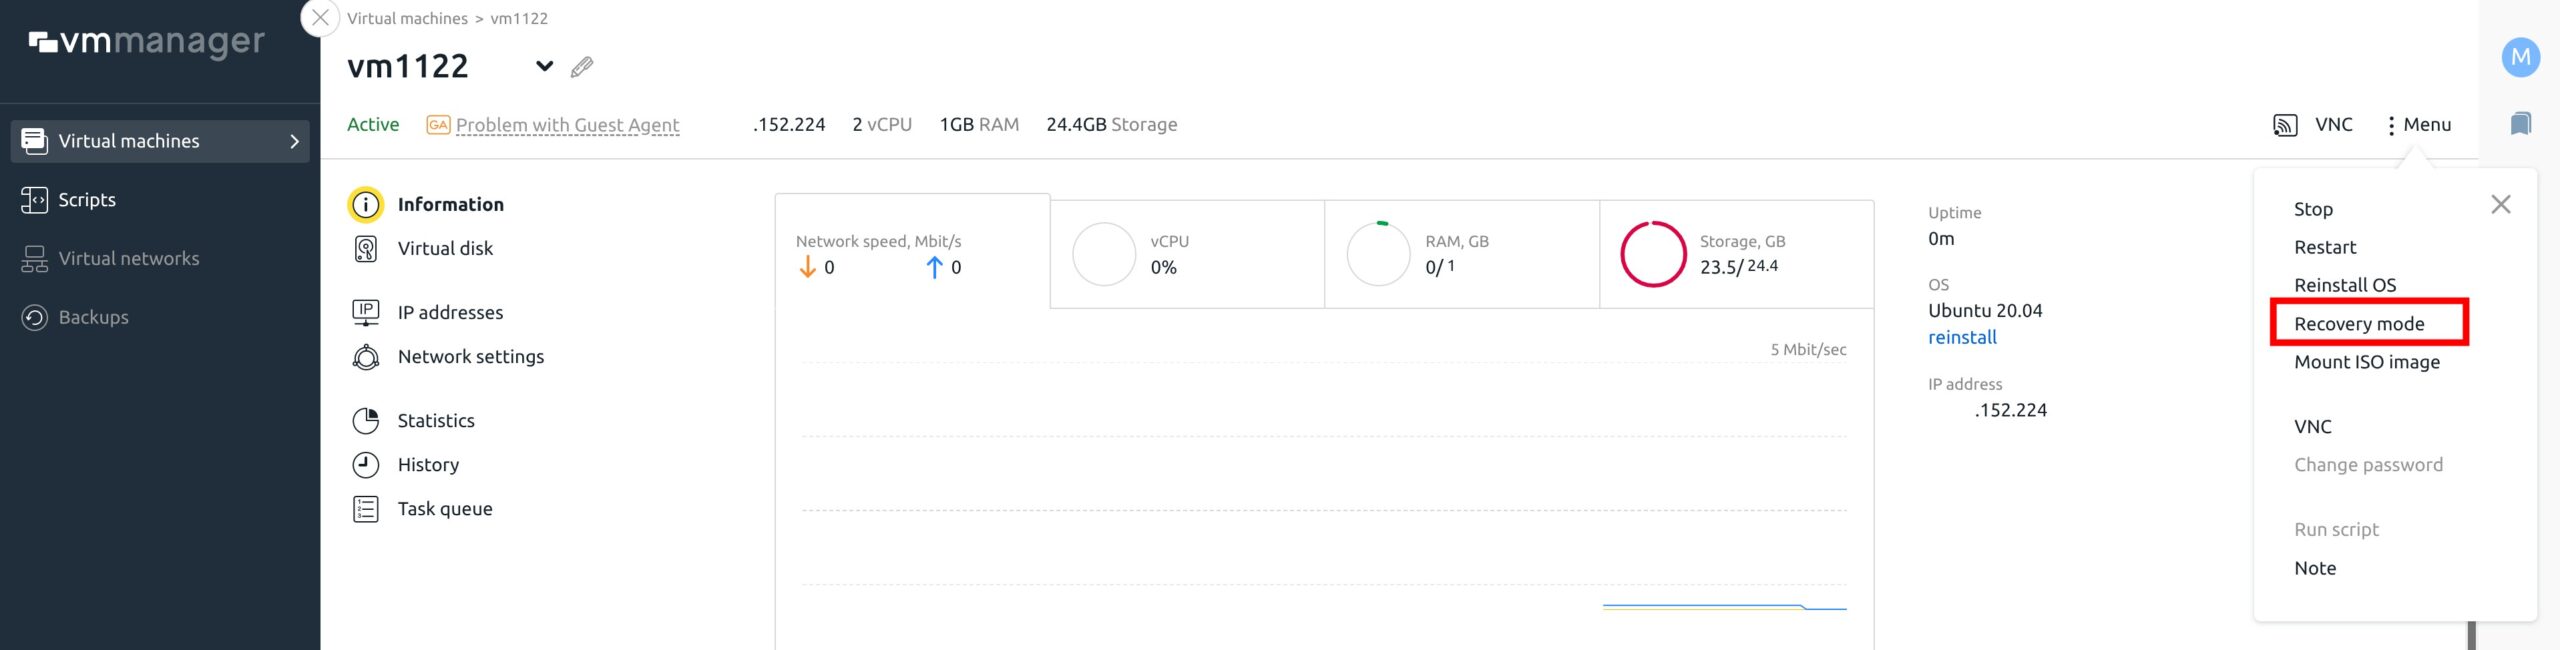Open the three-dot Menu dropdown
This screenshot has width=2560, height=650.
2419,125
